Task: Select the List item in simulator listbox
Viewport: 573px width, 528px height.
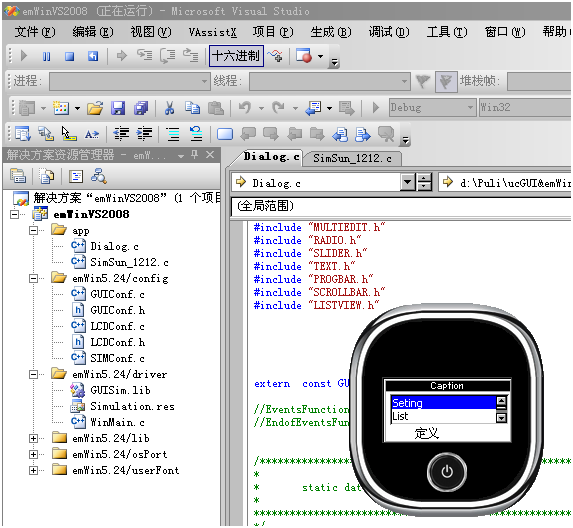Action: pos(443,417)
